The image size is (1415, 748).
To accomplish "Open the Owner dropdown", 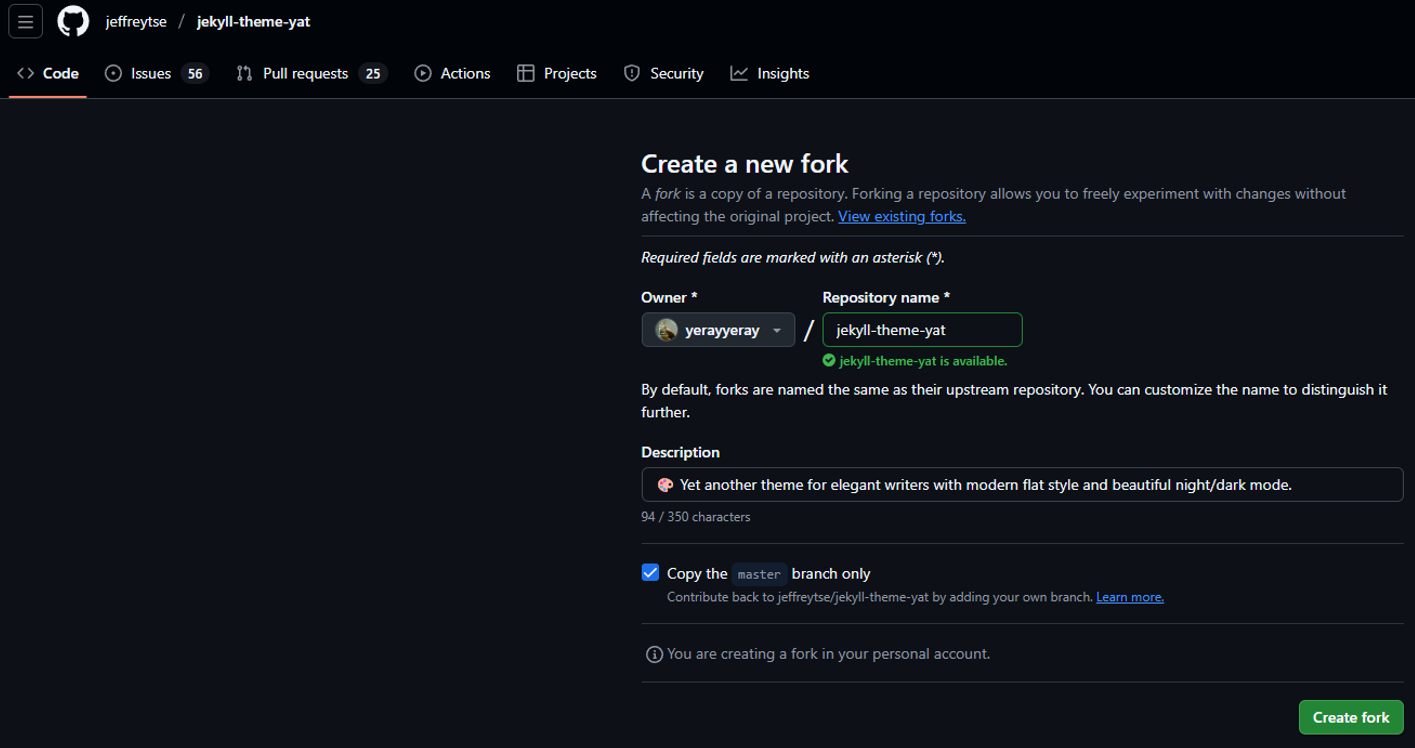I will [776, 329].
